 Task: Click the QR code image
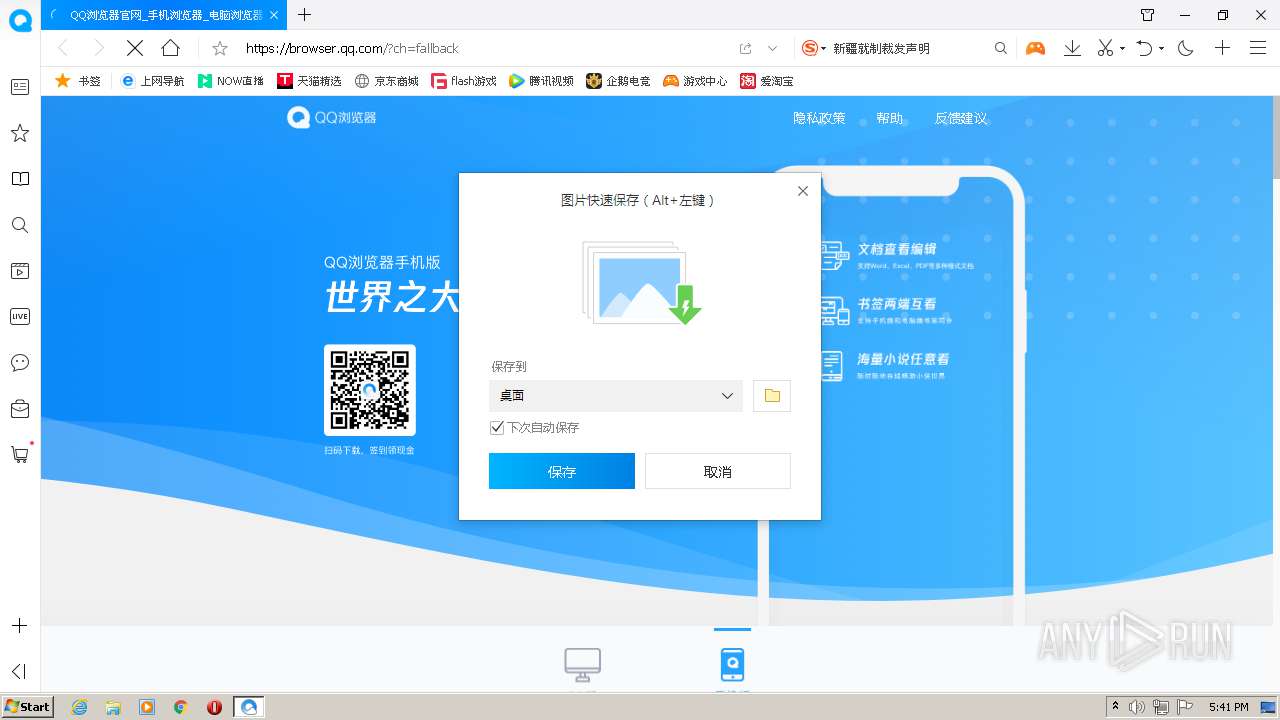coord(370,390)
